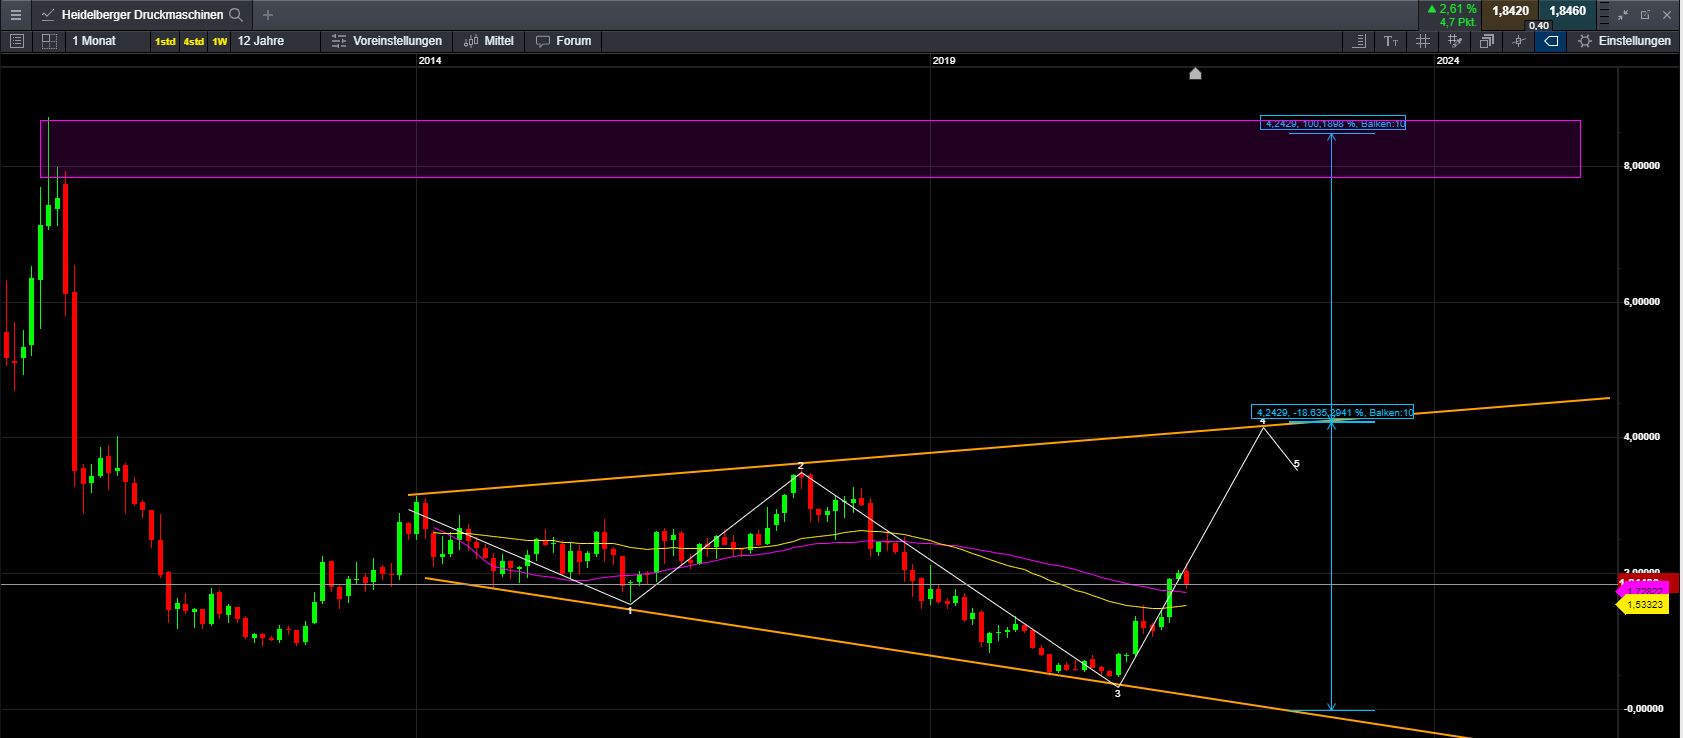Click the wave label 3 on chart

coord(1118,693)
